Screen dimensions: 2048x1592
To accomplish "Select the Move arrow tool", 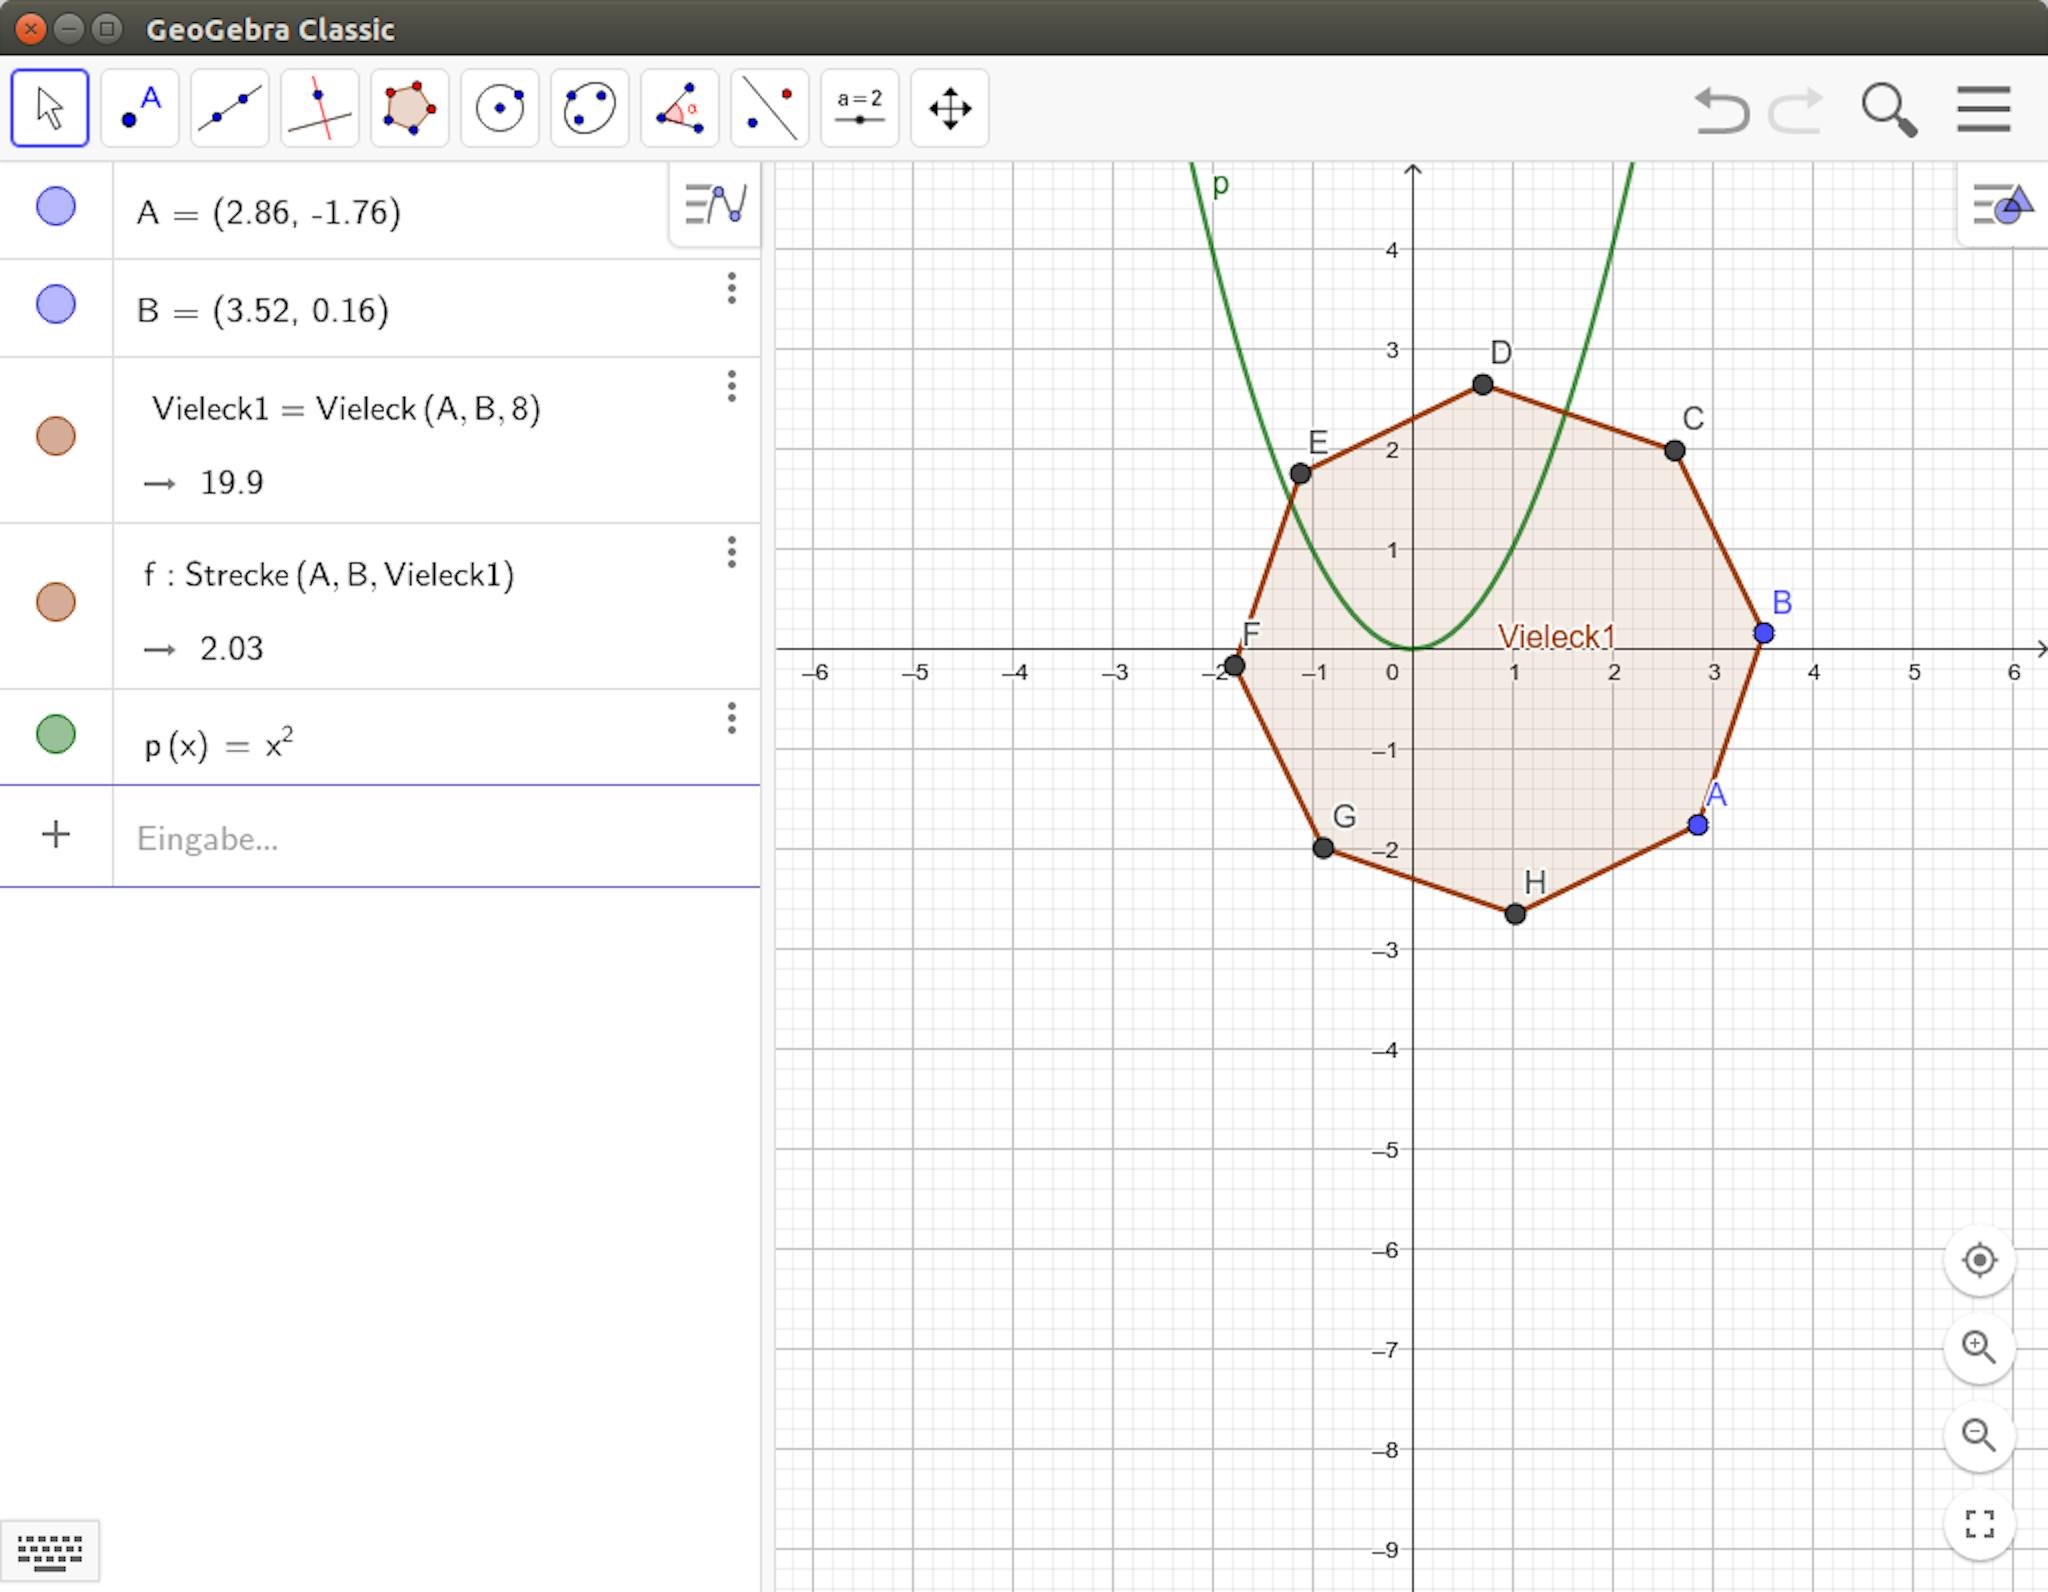I will click(x=50, y=108).
